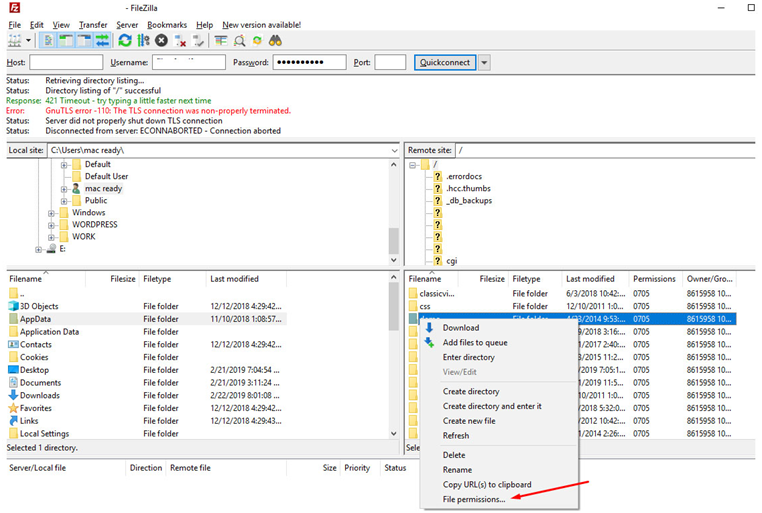This screenshot has width=762, height=513.
Task: Open the Site Manager icon
Action: (x=15, y=41)
